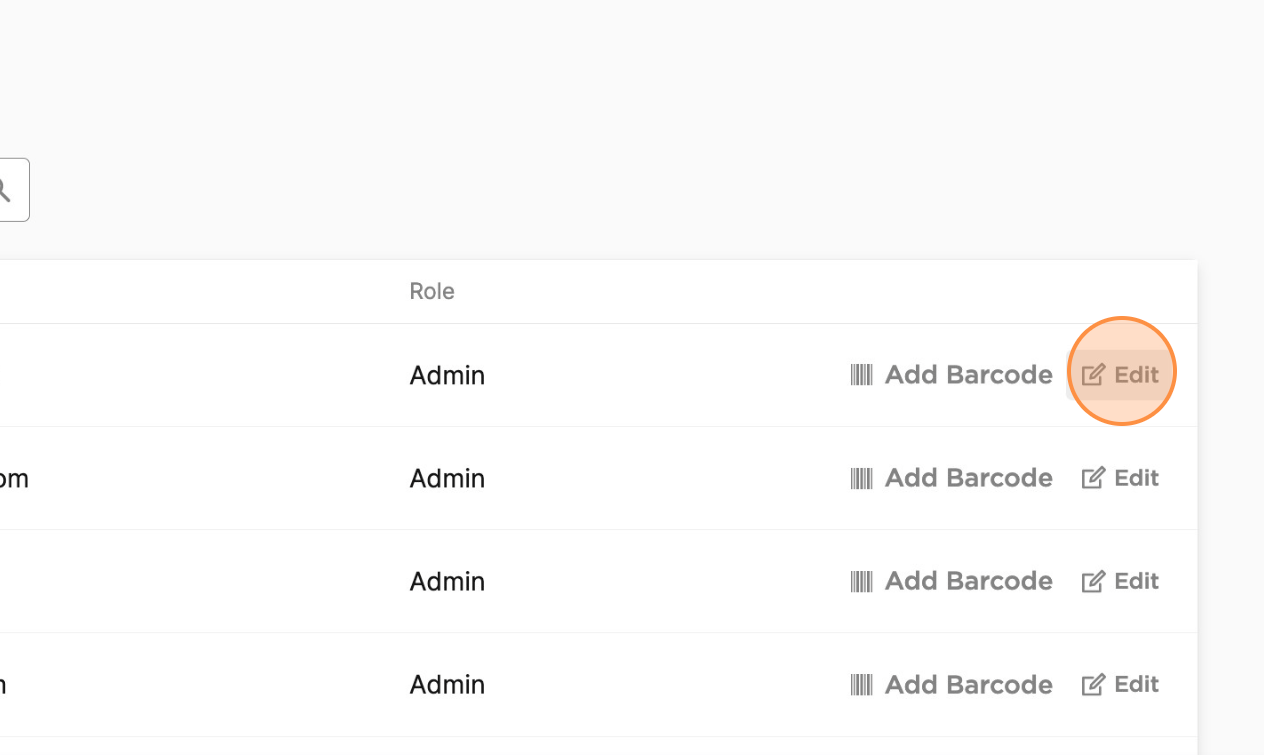Click the barcode icon in the third row
Viewport: 1264px width, 756px height.
(861, 581)
